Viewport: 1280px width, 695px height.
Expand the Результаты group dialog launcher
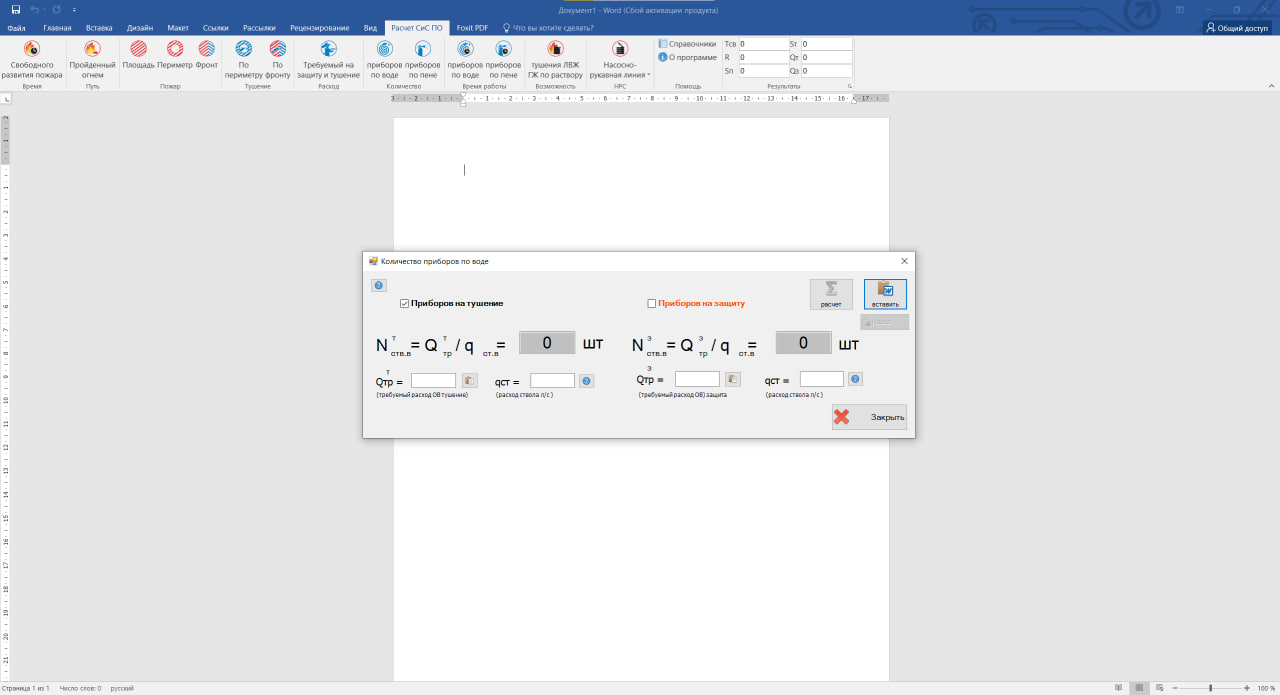pyautogui.click(x=850, y=87)
